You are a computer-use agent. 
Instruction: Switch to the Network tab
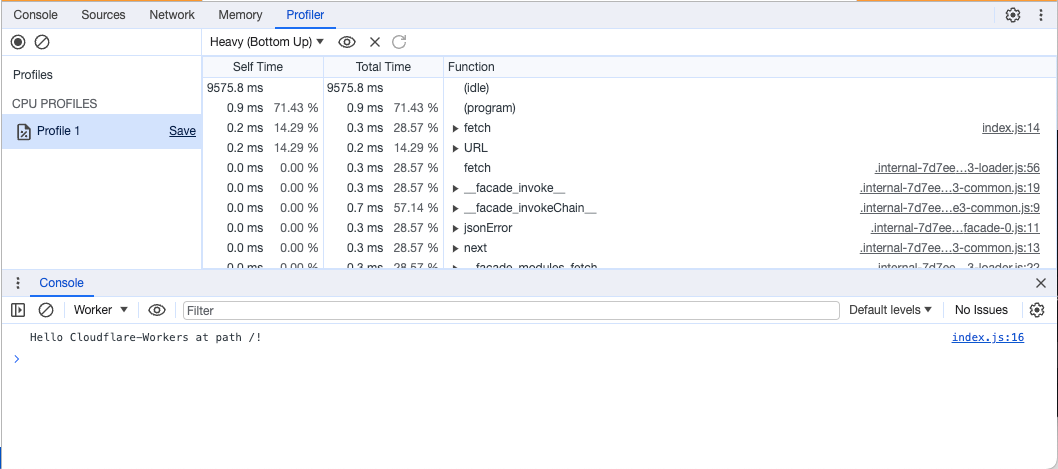tap(172, 15)
